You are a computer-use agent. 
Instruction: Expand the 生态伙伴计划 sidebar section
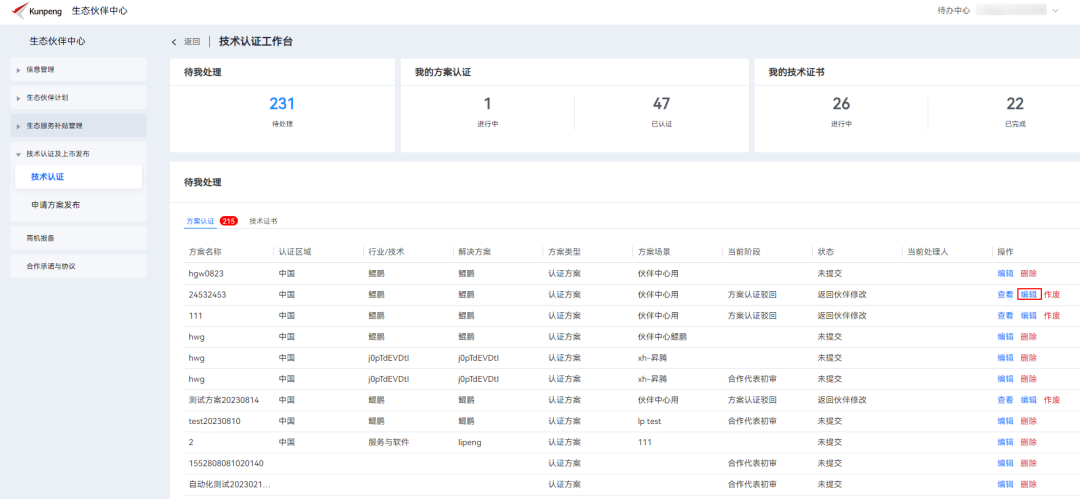(x=79, y=97)
